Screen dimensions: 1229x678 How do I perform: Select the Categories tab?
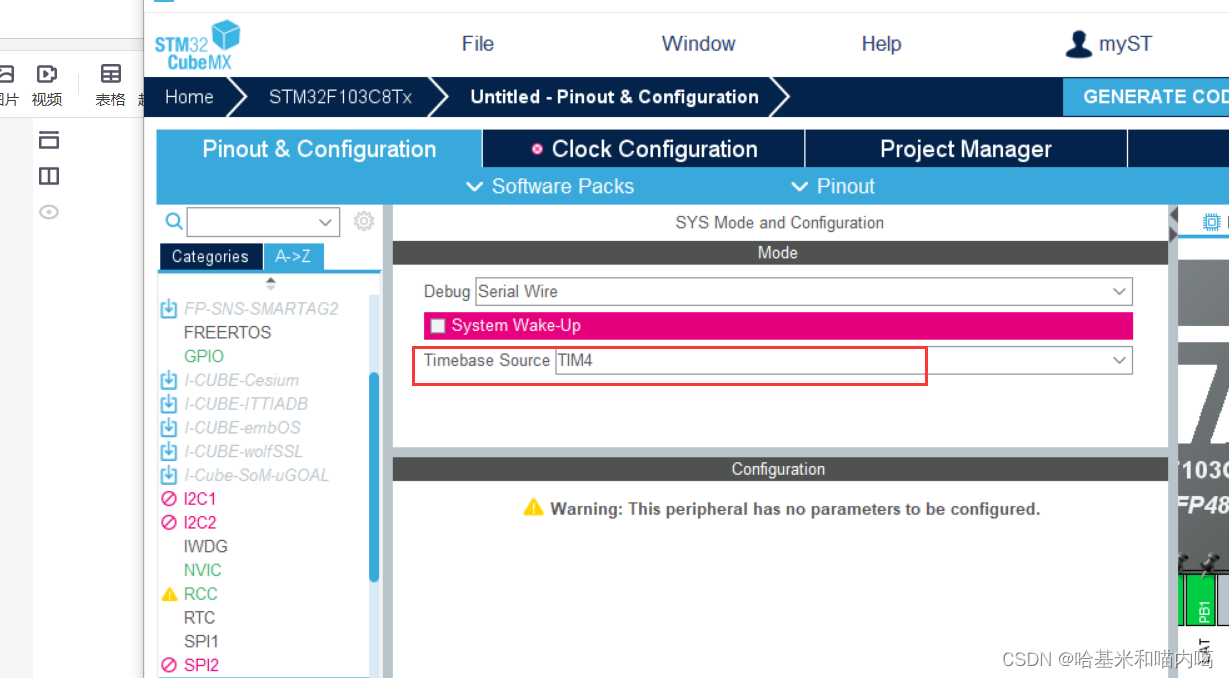coord(210,257)
